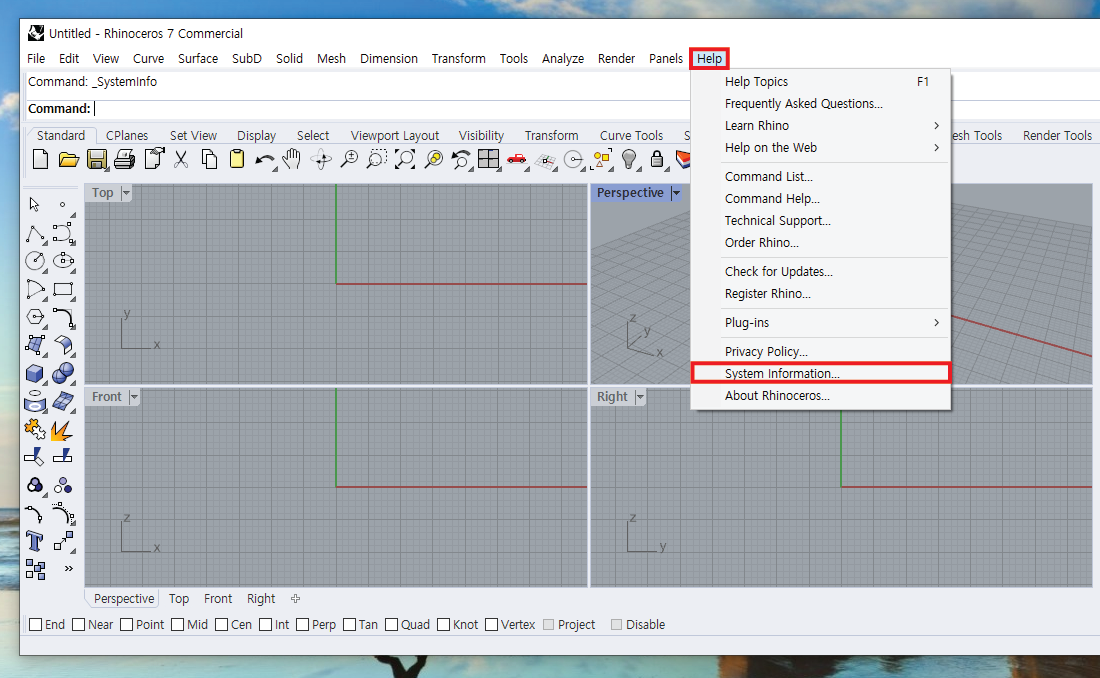Select the Ellipse tool
Image resolution: width=1100 pixels, height=678 pixels.
pos(63,261)
